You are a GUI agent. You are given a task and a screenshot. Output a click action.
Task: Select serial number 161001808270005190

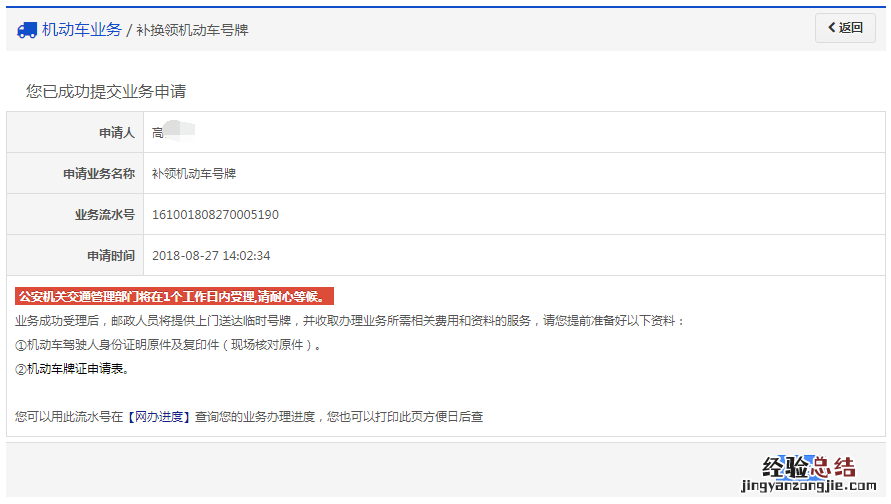click(x=215, y=215)
